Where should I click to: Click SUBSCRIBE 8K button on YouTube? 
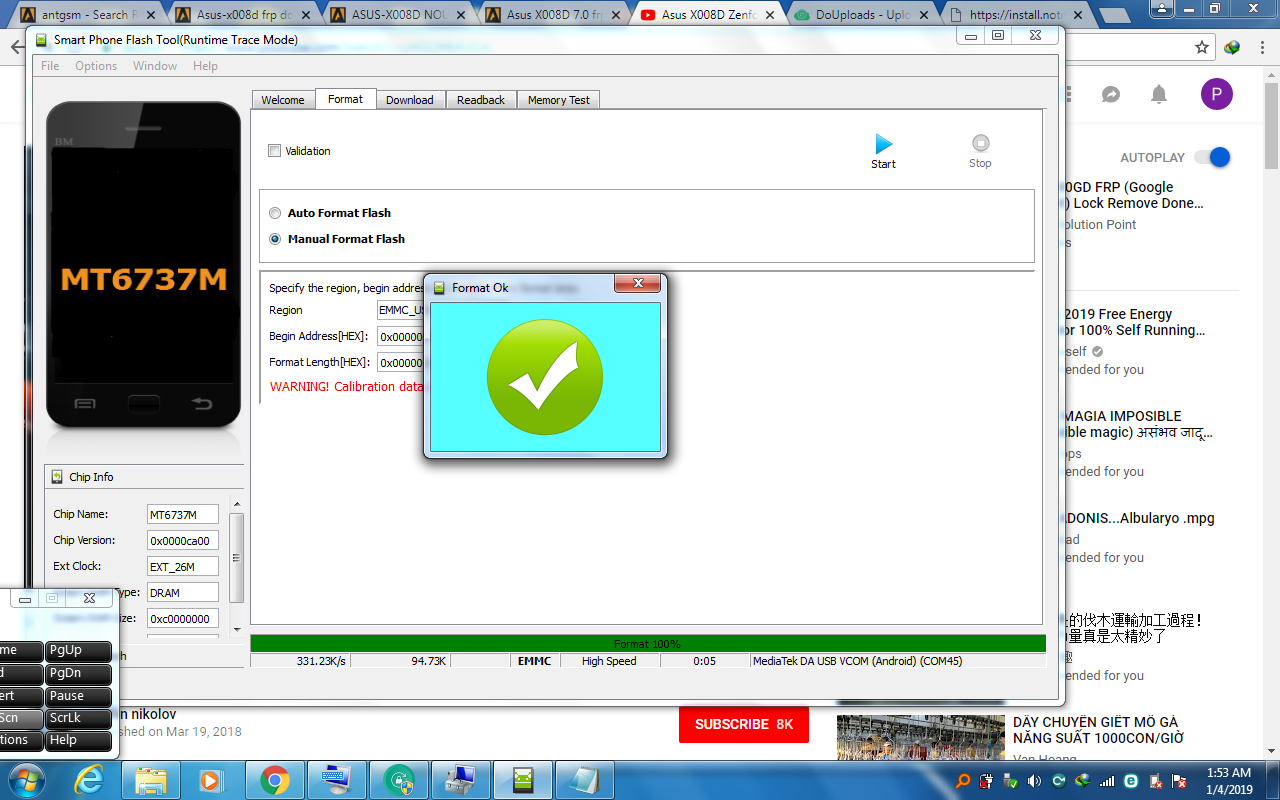tap(745, 724)
